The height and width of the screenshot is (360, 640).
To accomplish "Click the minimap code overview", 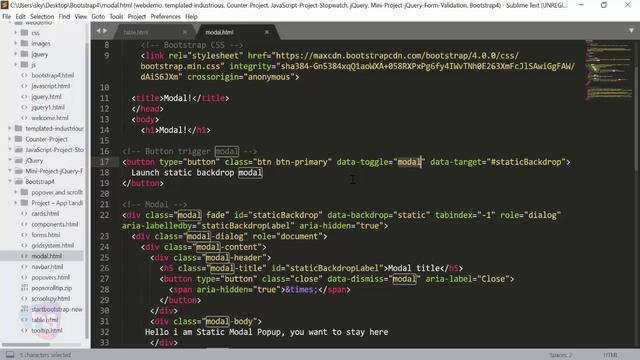I will [x=608, y=69].
